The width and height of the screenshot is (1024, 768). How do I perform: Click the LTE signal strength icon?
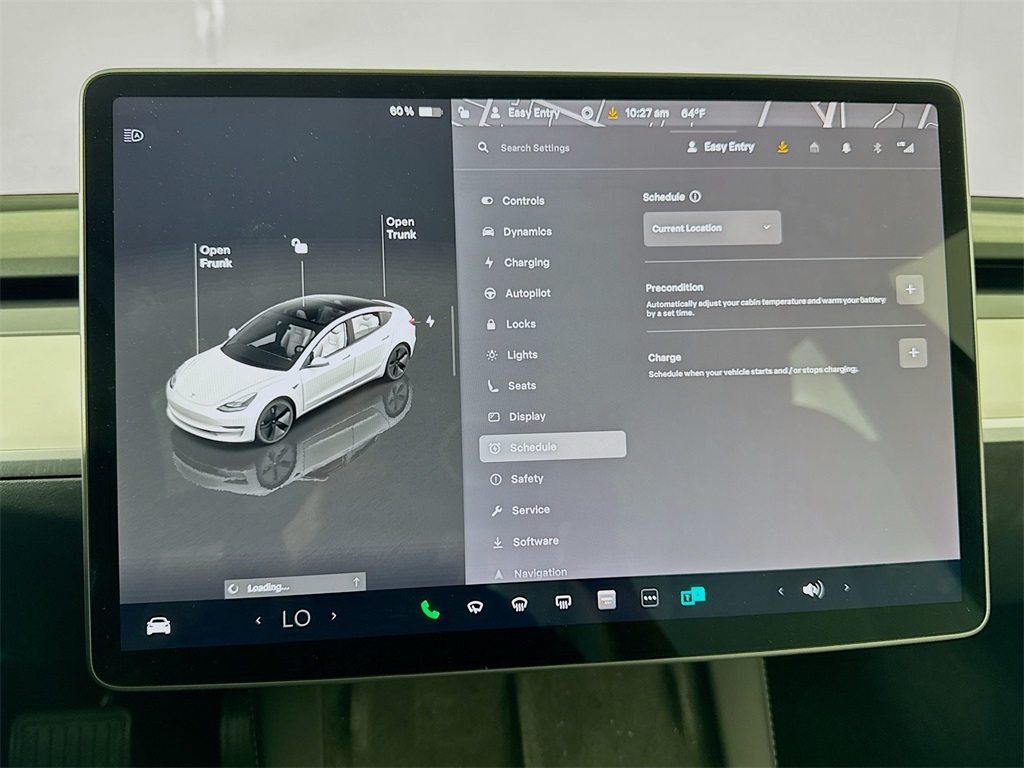[905, 147]
